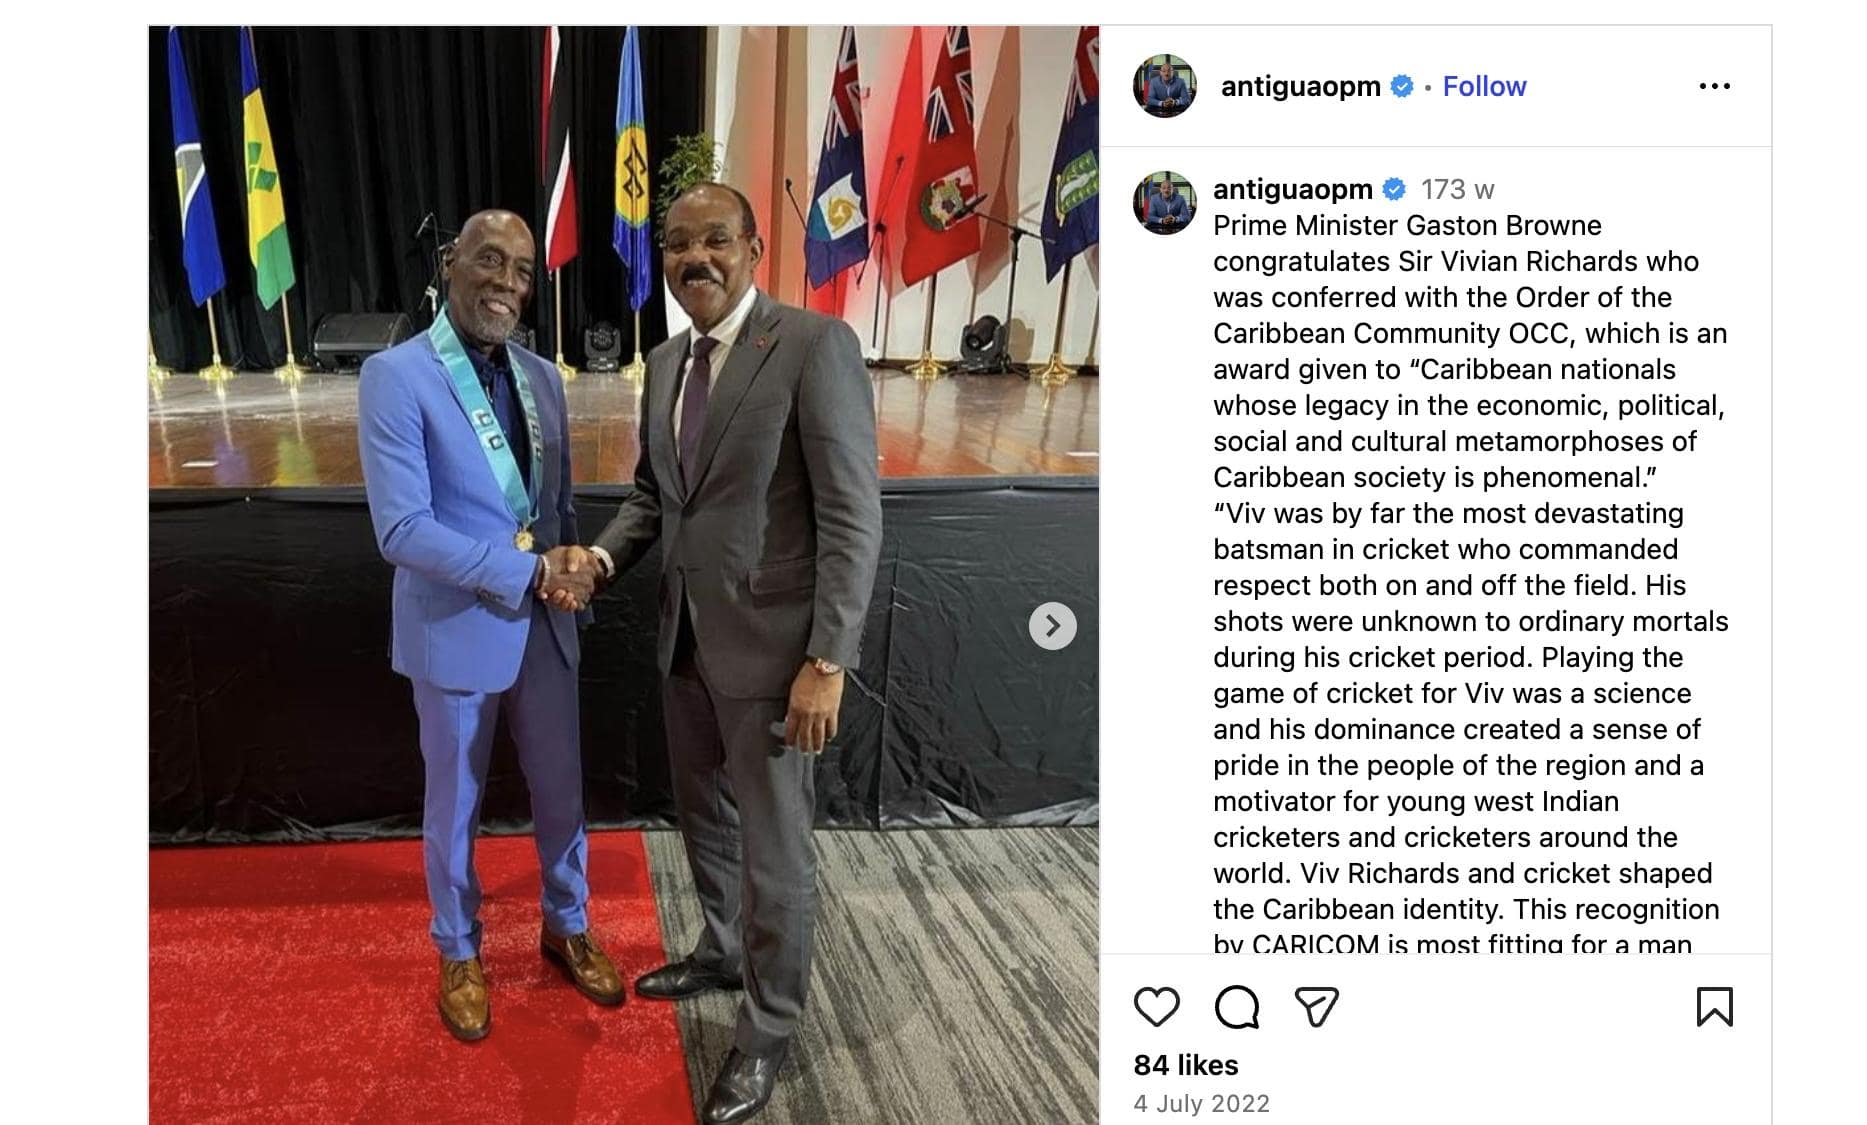Like the post with heart icon
The height and width of the screenshot is (1125, 1867).
click(x=1156, y=1006)
